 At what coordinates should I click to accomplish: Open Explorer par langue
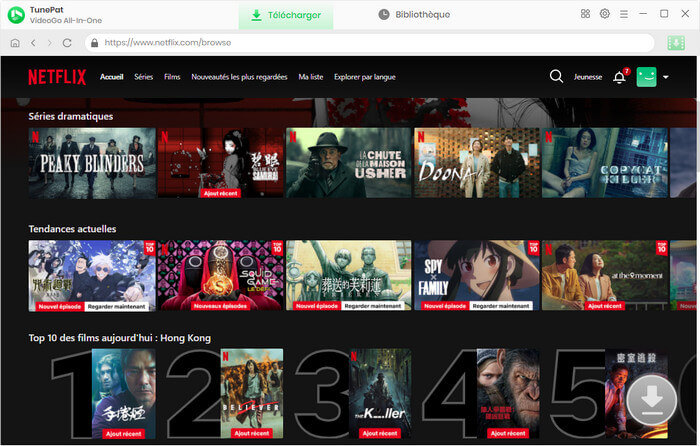(365, 77)
